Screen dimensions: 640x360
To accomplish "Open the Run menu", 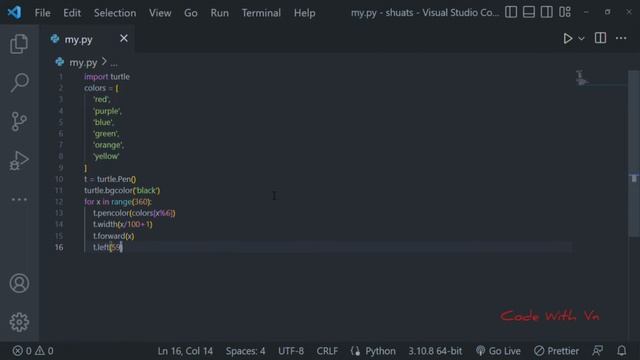I will (x=220, y=13).
